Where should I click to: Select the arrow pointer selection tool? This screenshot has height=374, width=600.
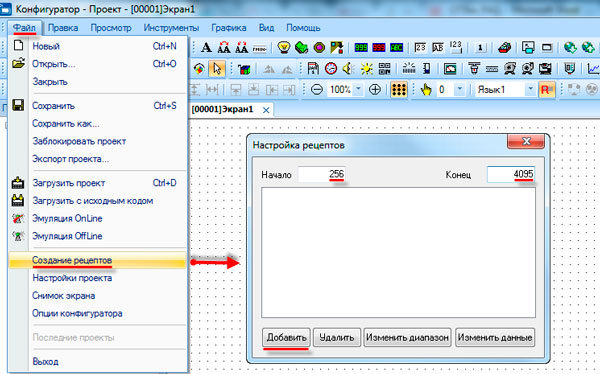point(217,69)
